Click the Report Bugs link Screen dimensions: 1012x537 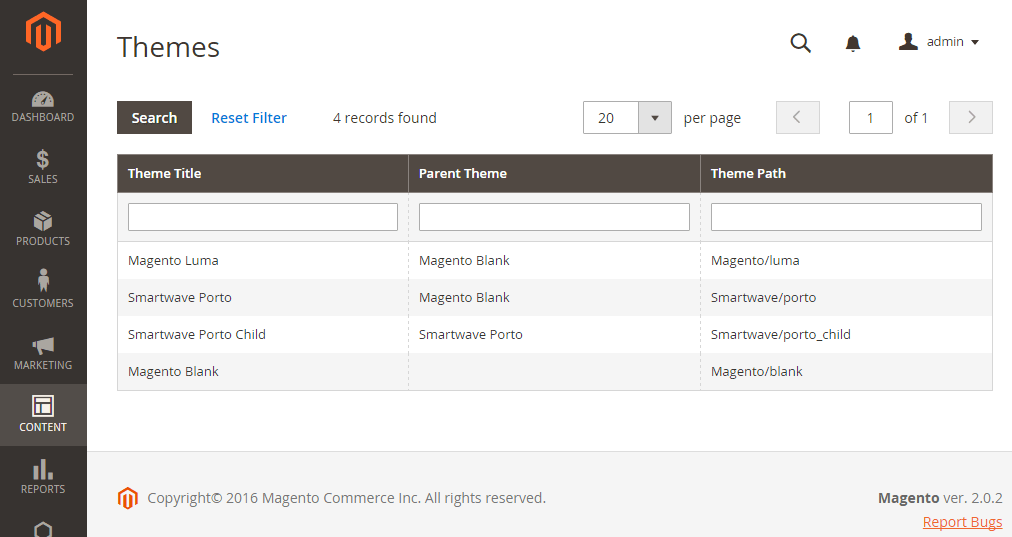coord(962,522)
